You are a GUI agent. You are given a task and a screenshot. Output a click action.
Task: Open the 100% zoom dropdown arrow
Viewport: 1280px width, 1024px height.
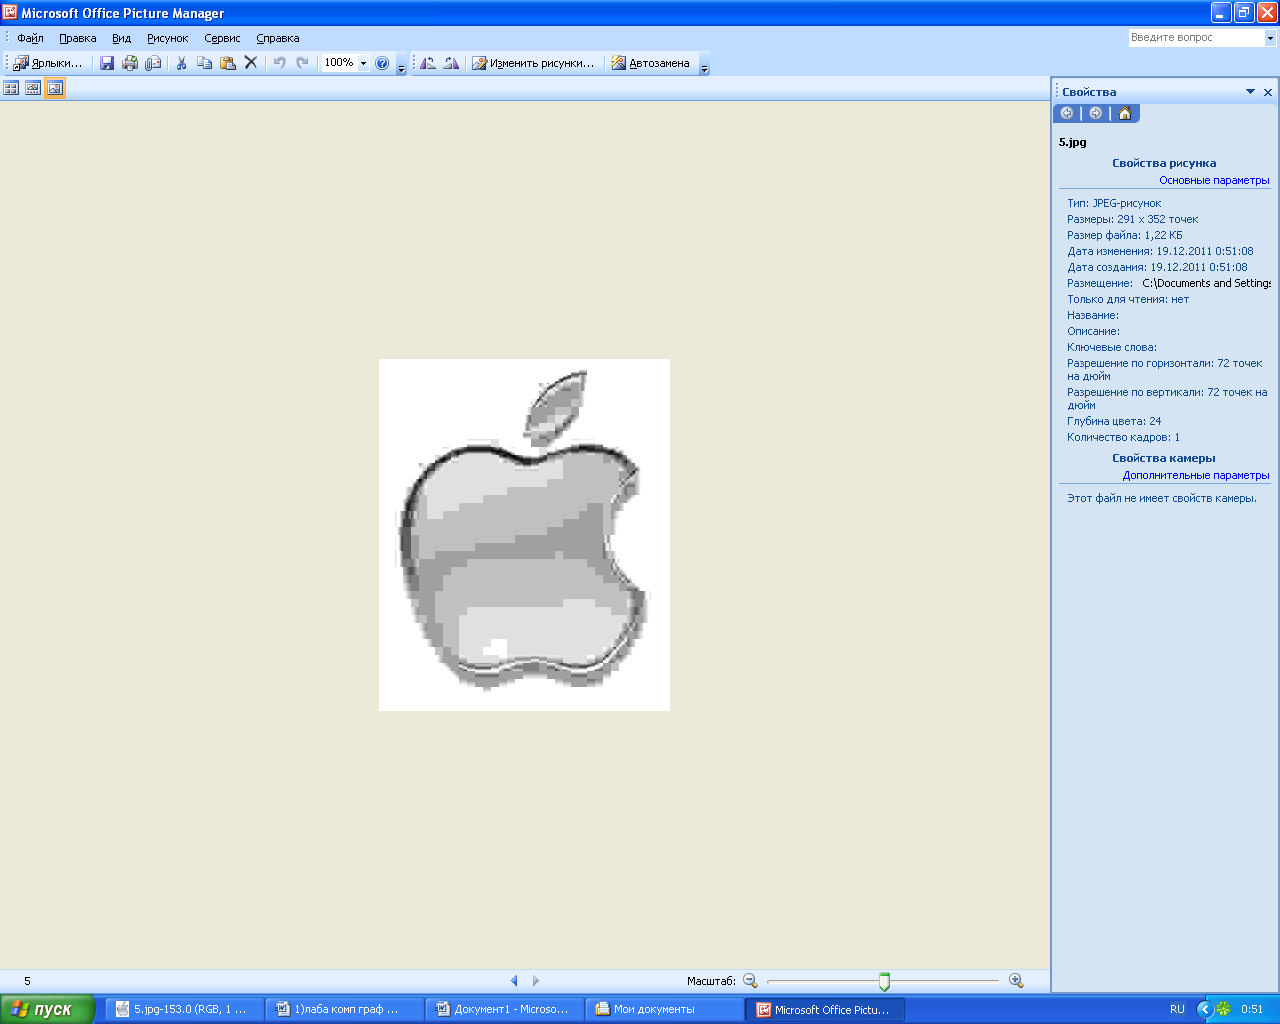363,63
